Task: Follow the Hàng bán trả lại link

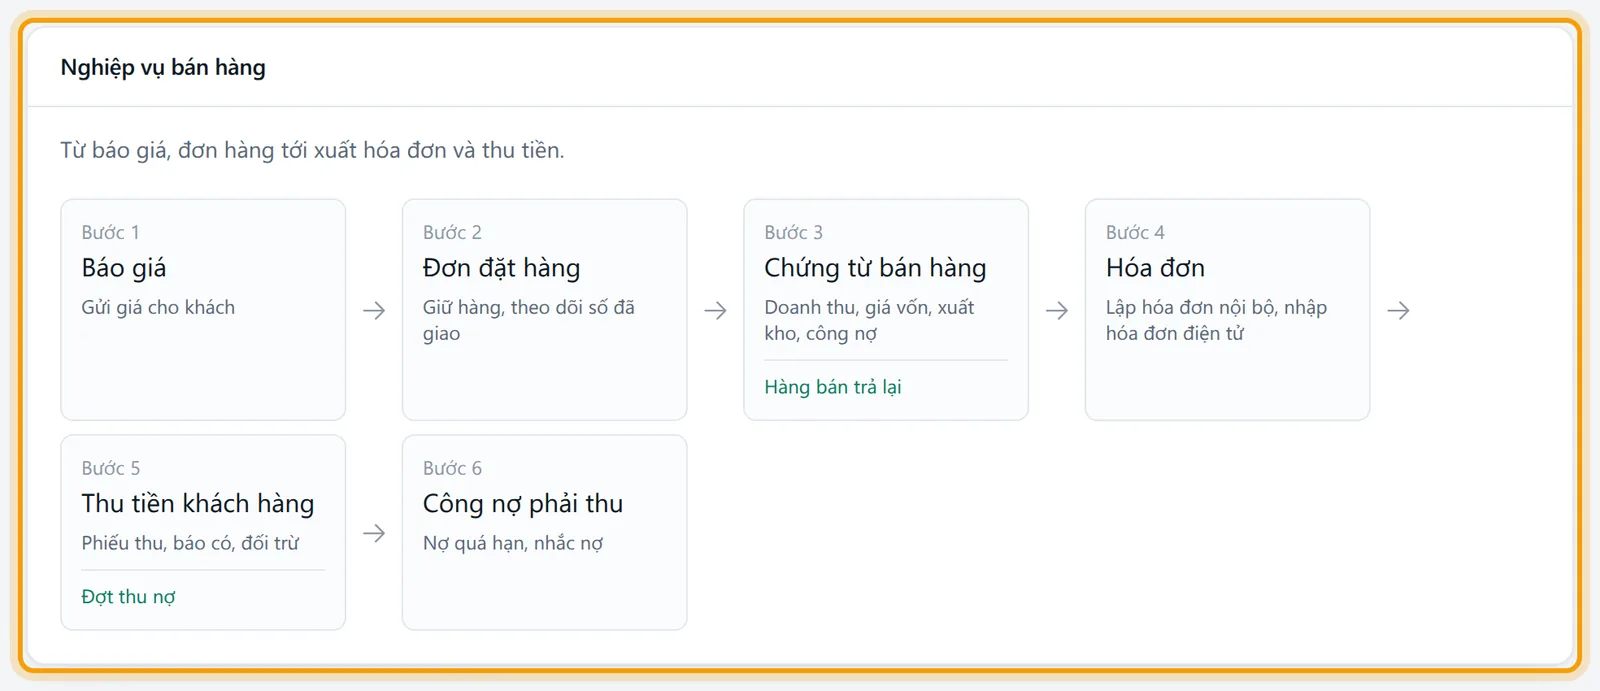Action: pos(833,387)
